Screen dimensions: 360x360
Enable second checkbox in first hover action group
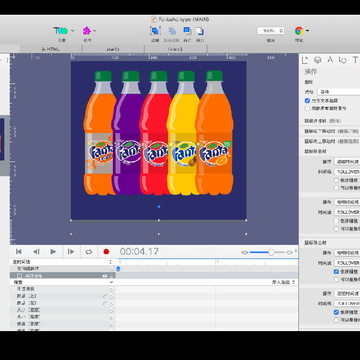(x=336, y=188)
